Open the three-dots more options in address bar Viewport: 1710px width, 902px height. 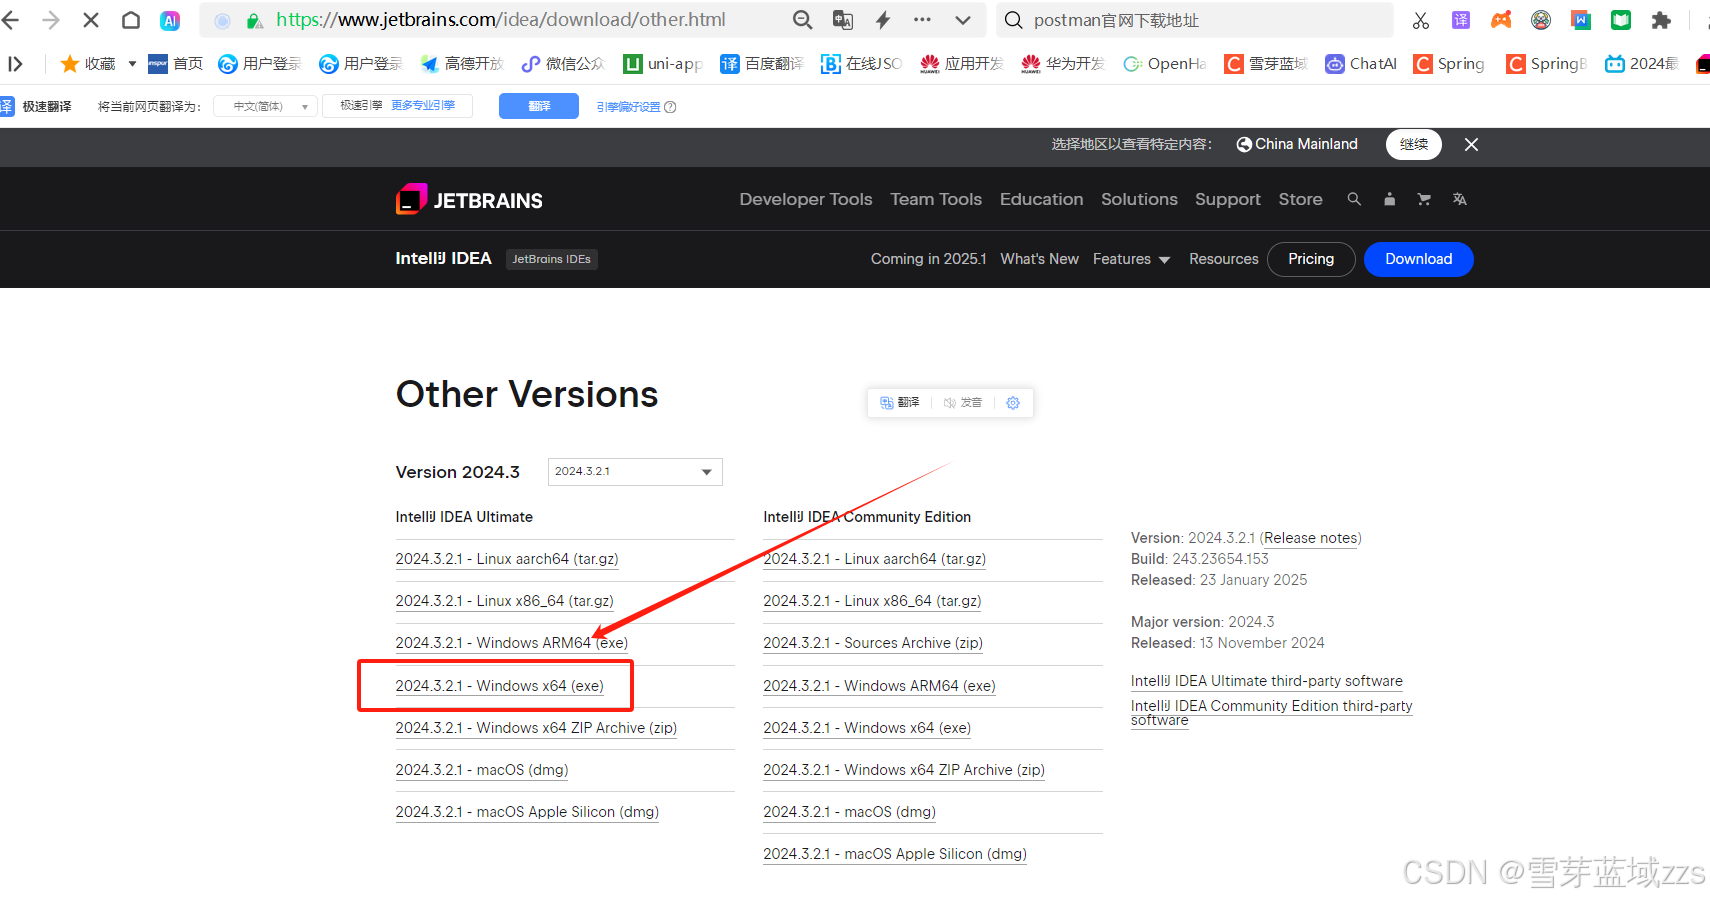coord(922,20)
